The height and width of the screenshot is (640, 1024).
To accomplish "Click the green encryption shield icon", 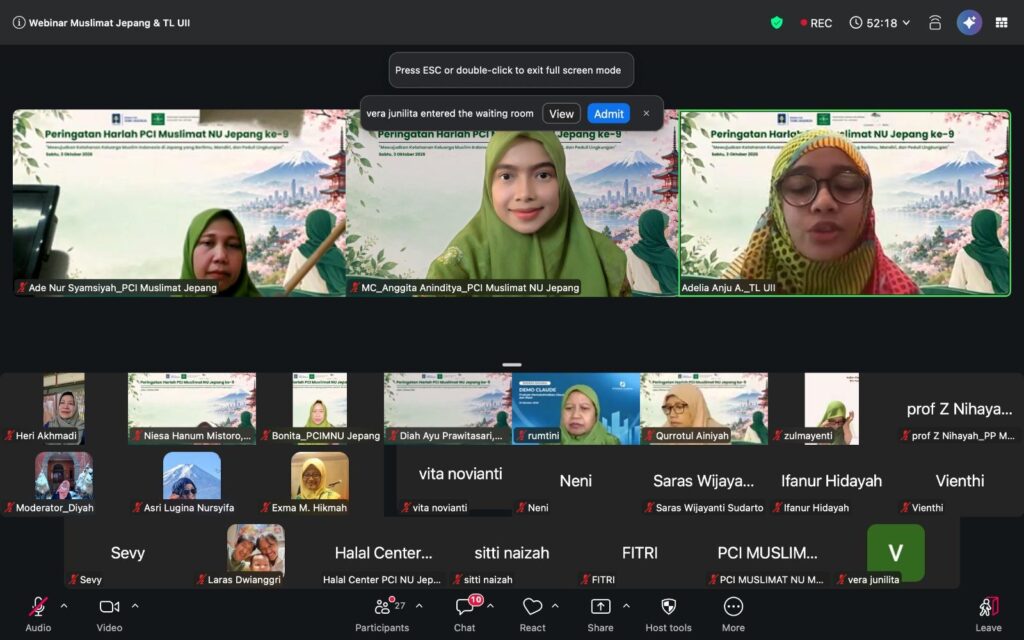I will tap(776, 23).
